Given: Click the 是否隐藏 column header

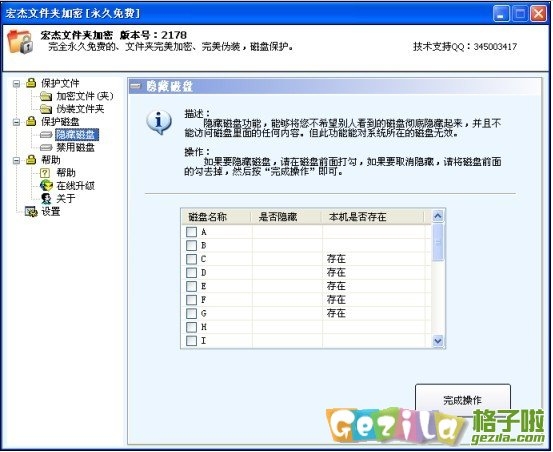Looking at the screenshot, I should pyautogui.click(x=278, y=216).
